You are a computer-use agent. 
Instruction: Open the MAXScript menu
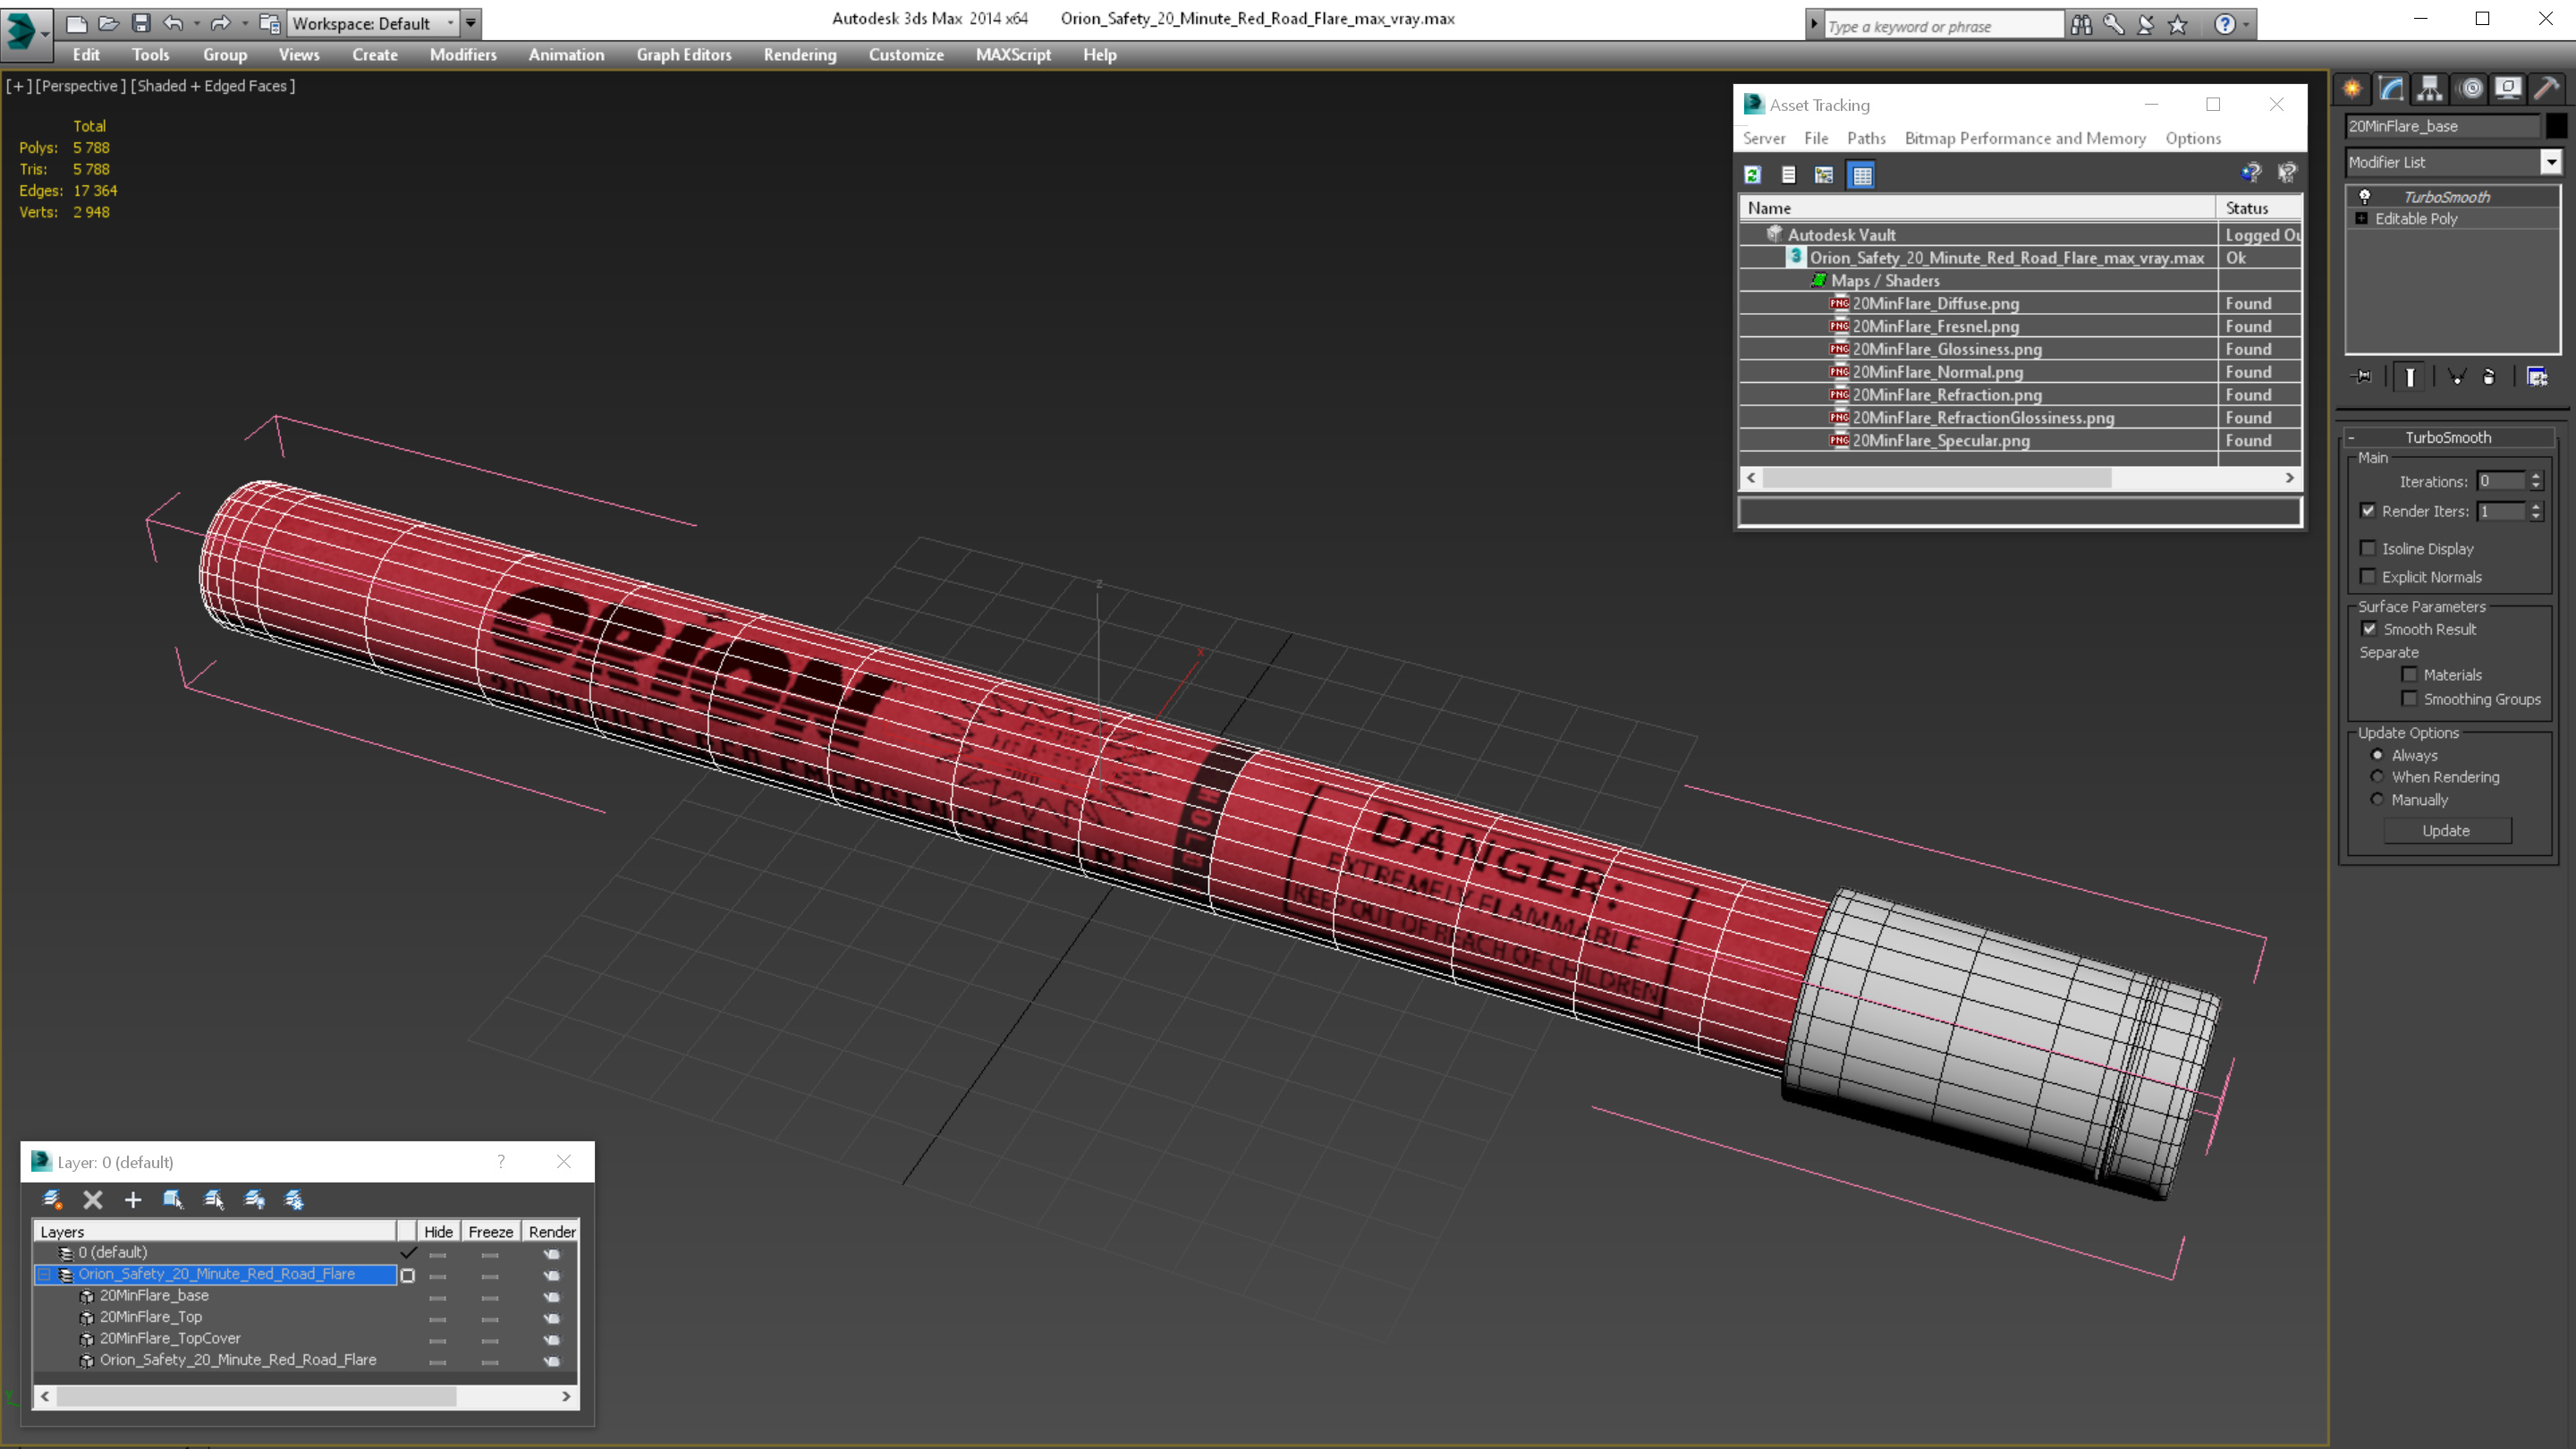pyautogui.click(x=1013, y=55)
